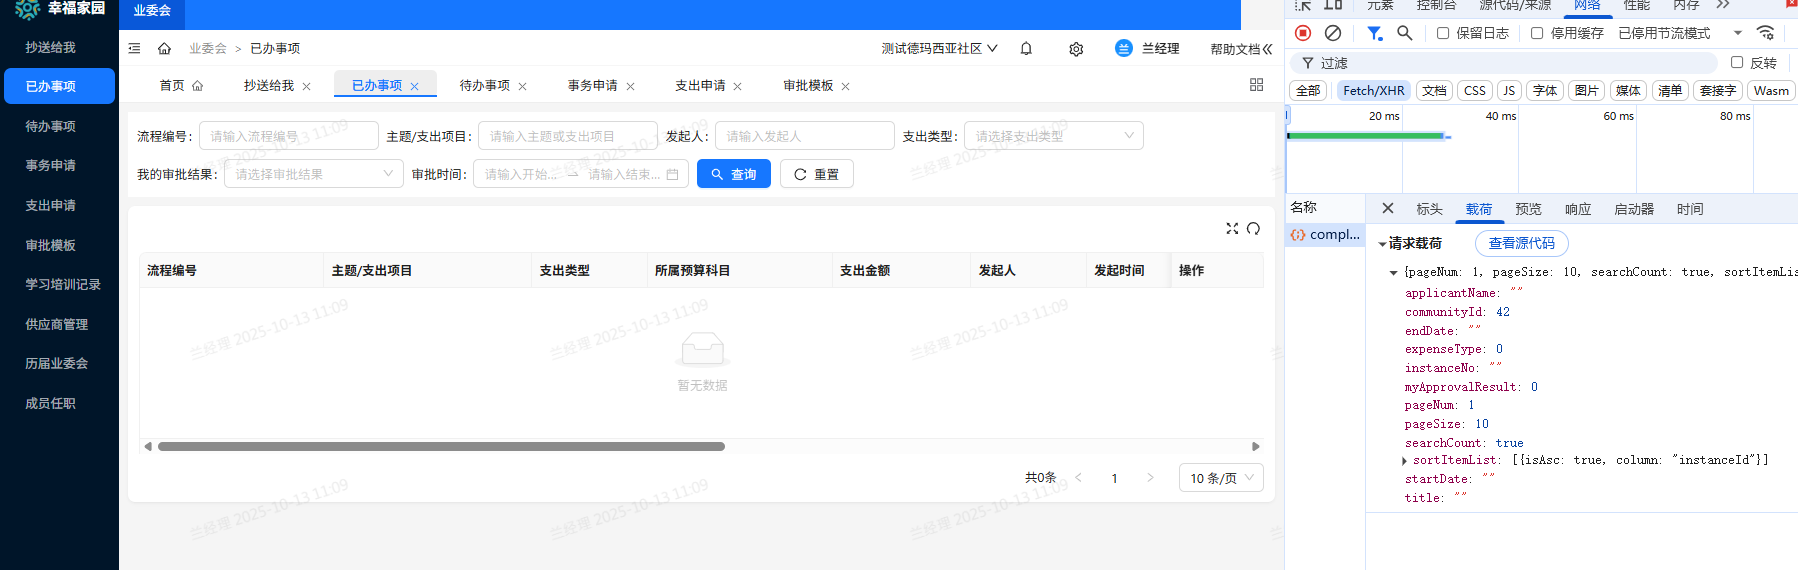Click the home icon in the breadcrumb
The image size is (1798, 570).
click(164, 49)
